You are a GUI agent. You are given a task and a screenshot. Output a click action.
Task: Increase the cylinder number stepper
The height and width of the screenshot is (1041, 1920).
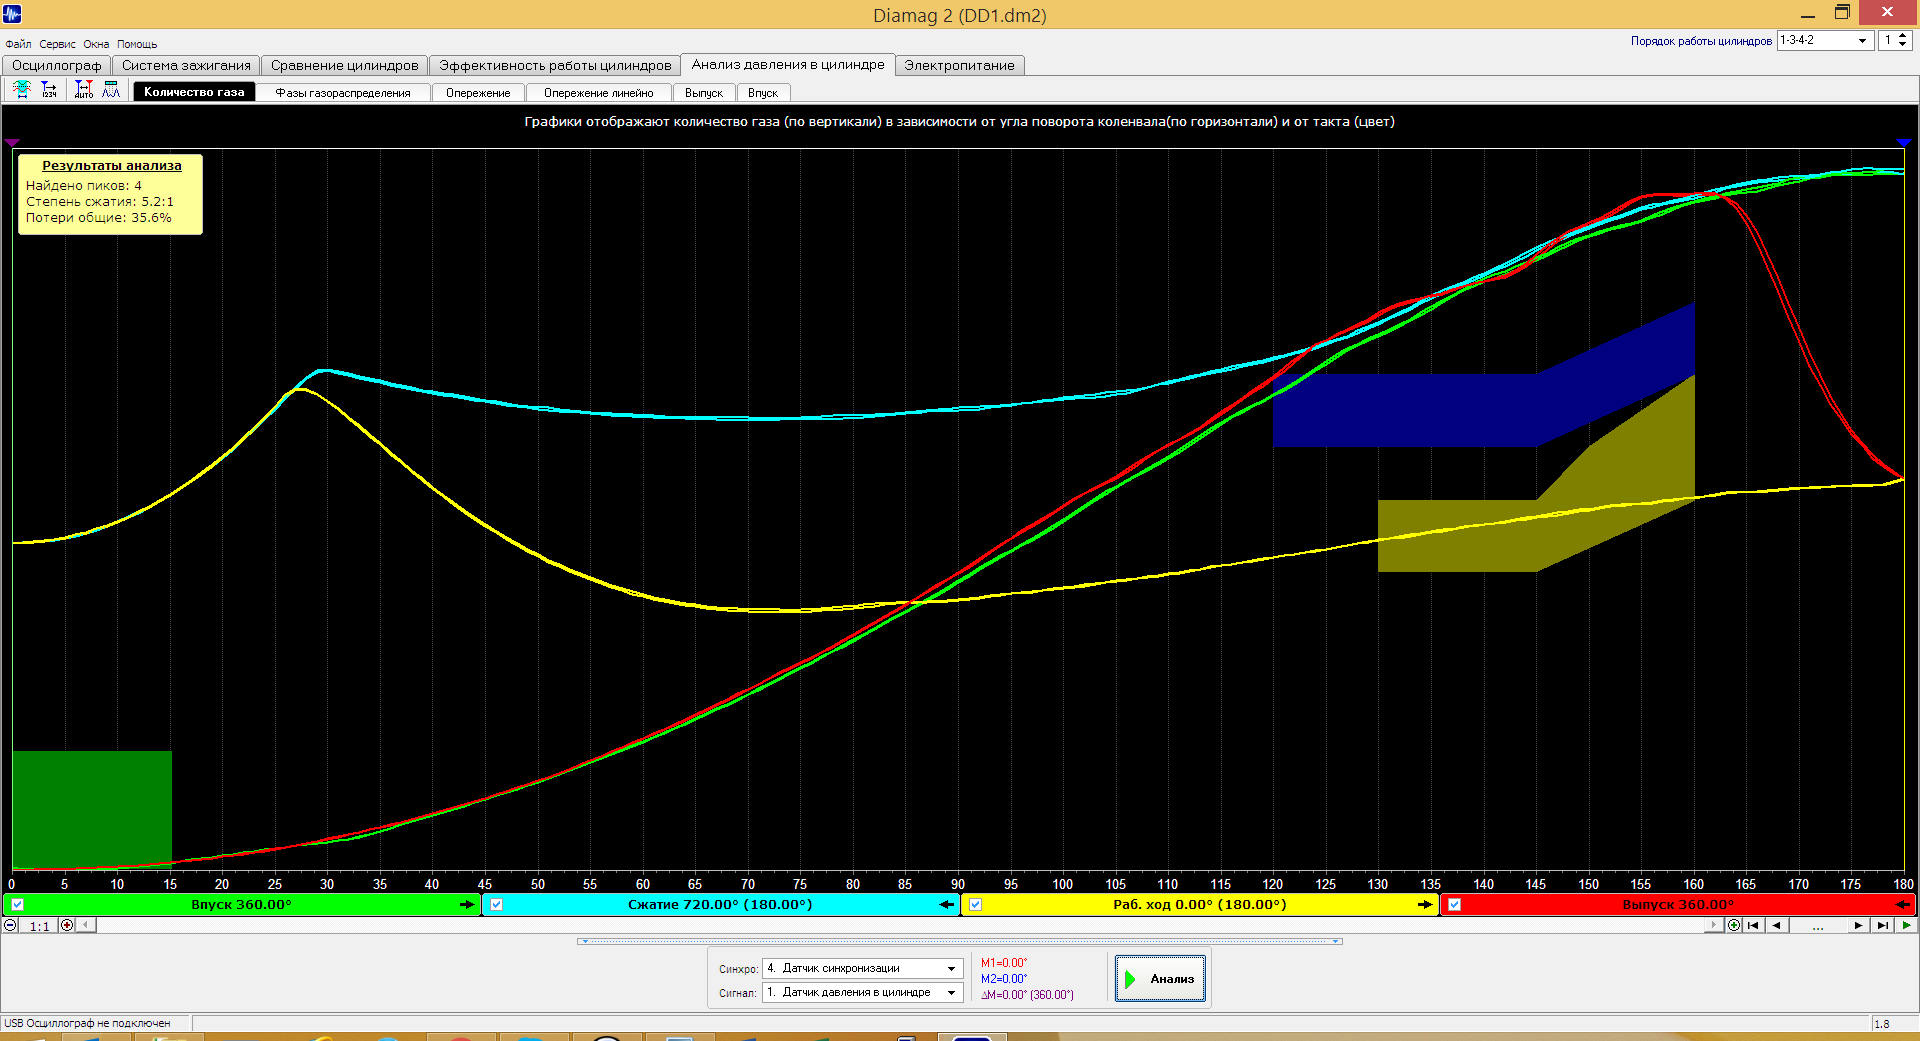click(1903, 35)
